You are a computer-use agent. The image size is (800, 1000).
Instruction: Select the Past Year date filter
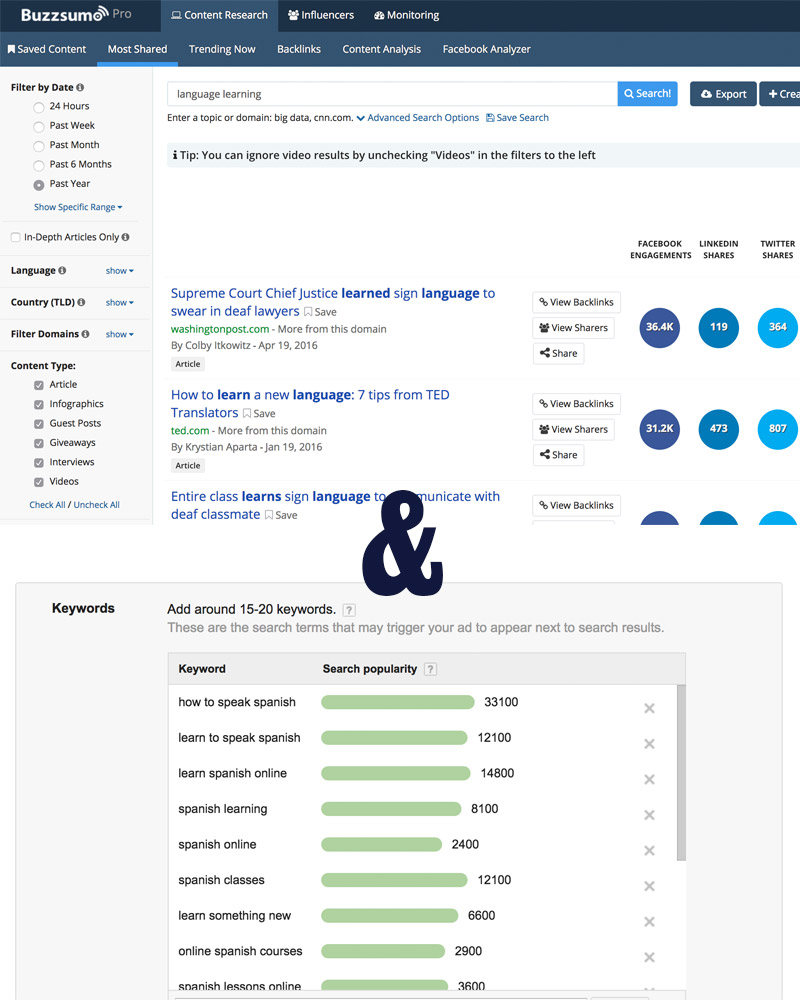tap(39, 184)
